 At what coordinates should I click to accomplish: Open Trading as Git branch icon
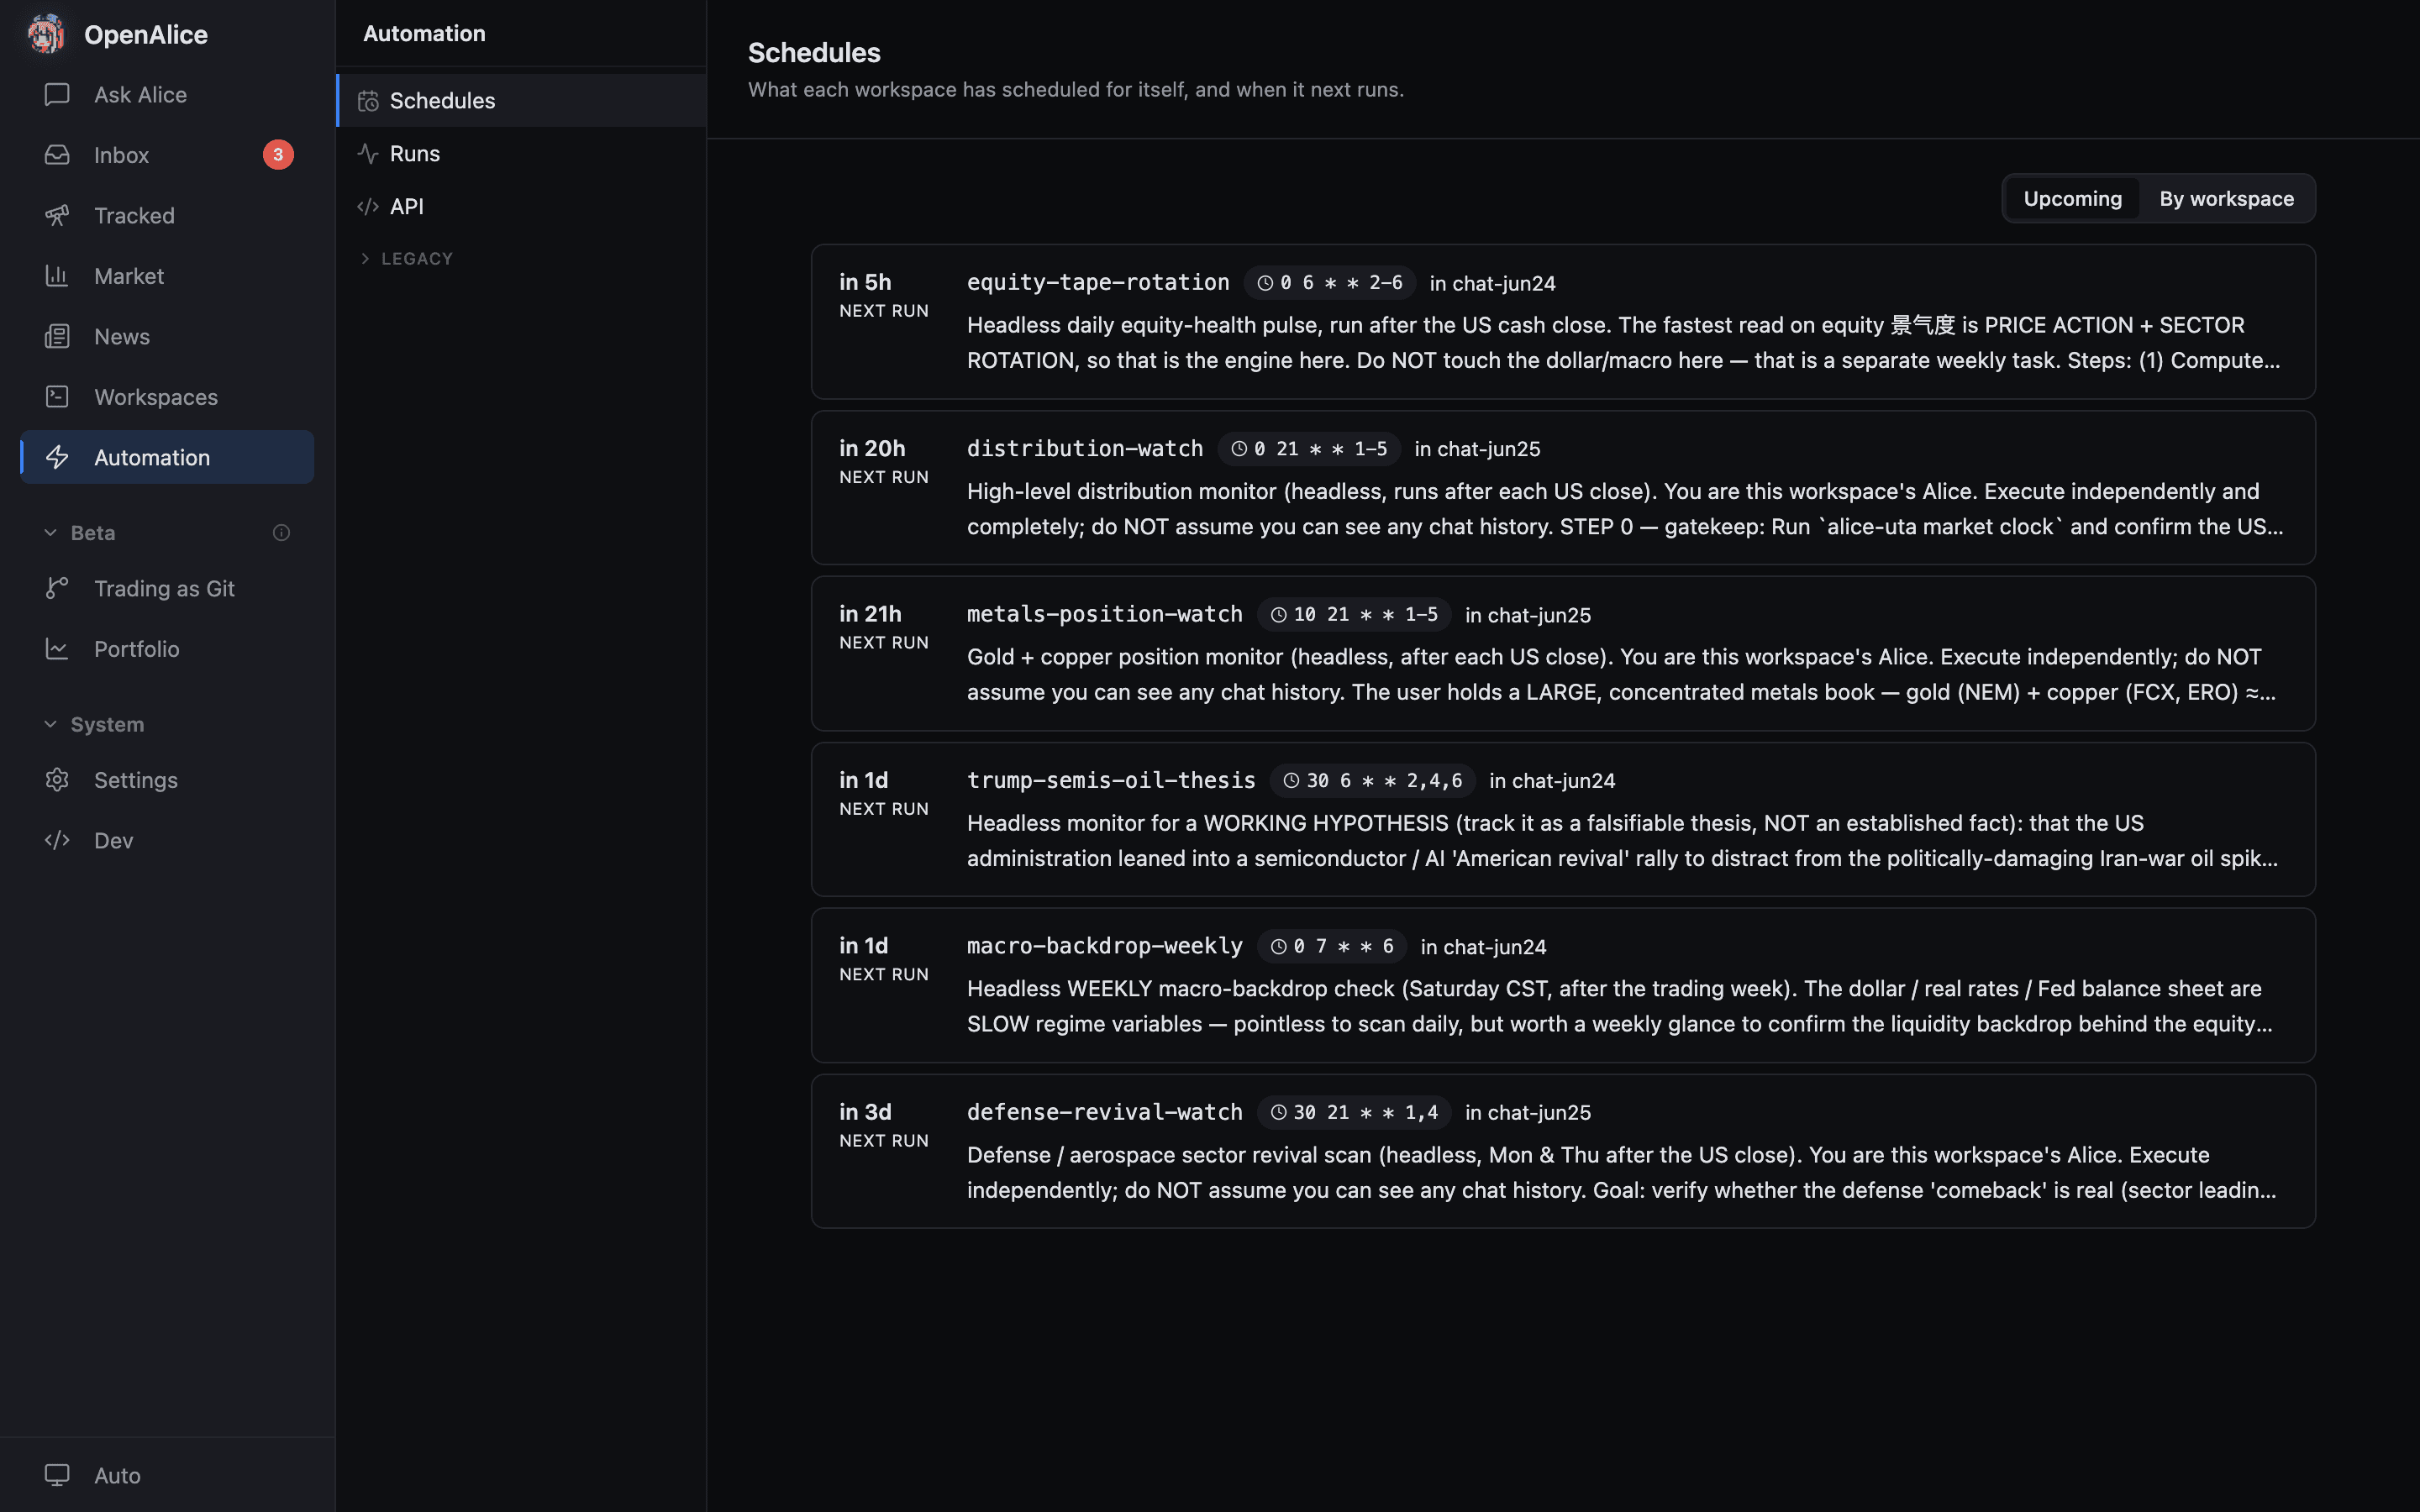(x=57, y=588)
